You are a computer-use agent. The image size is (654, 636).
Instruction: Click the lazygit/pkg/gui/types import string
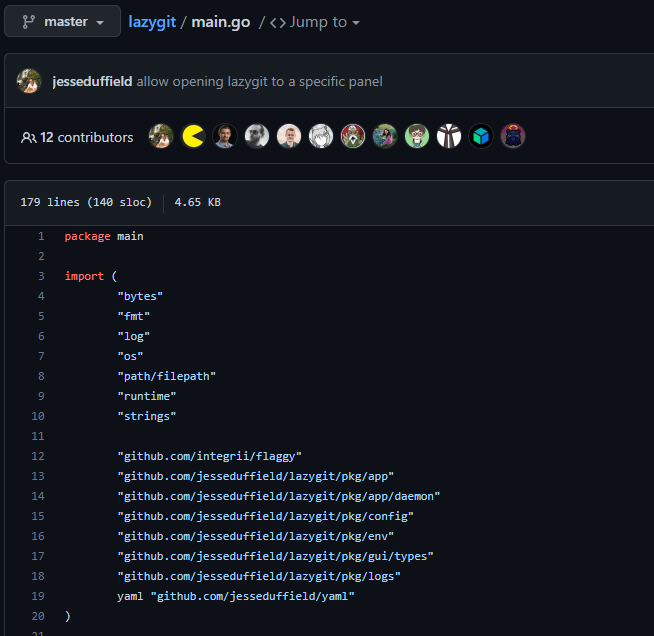(275, 556)
